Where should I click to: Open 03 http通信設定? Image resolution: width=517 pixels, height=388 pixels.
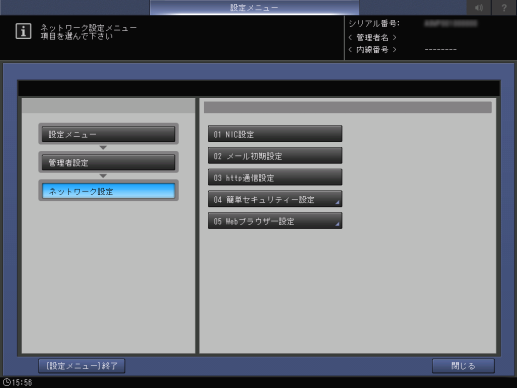pos(275,177)
